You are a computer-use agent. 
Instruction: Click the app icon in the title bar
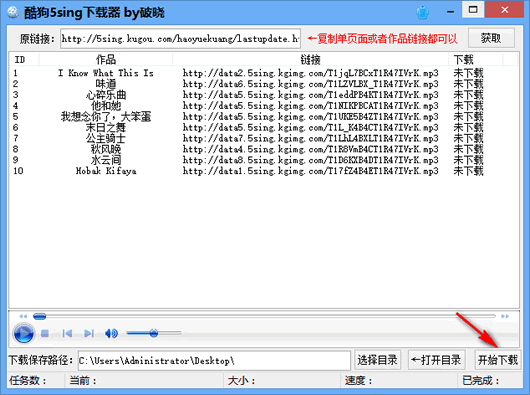(13, 12)
